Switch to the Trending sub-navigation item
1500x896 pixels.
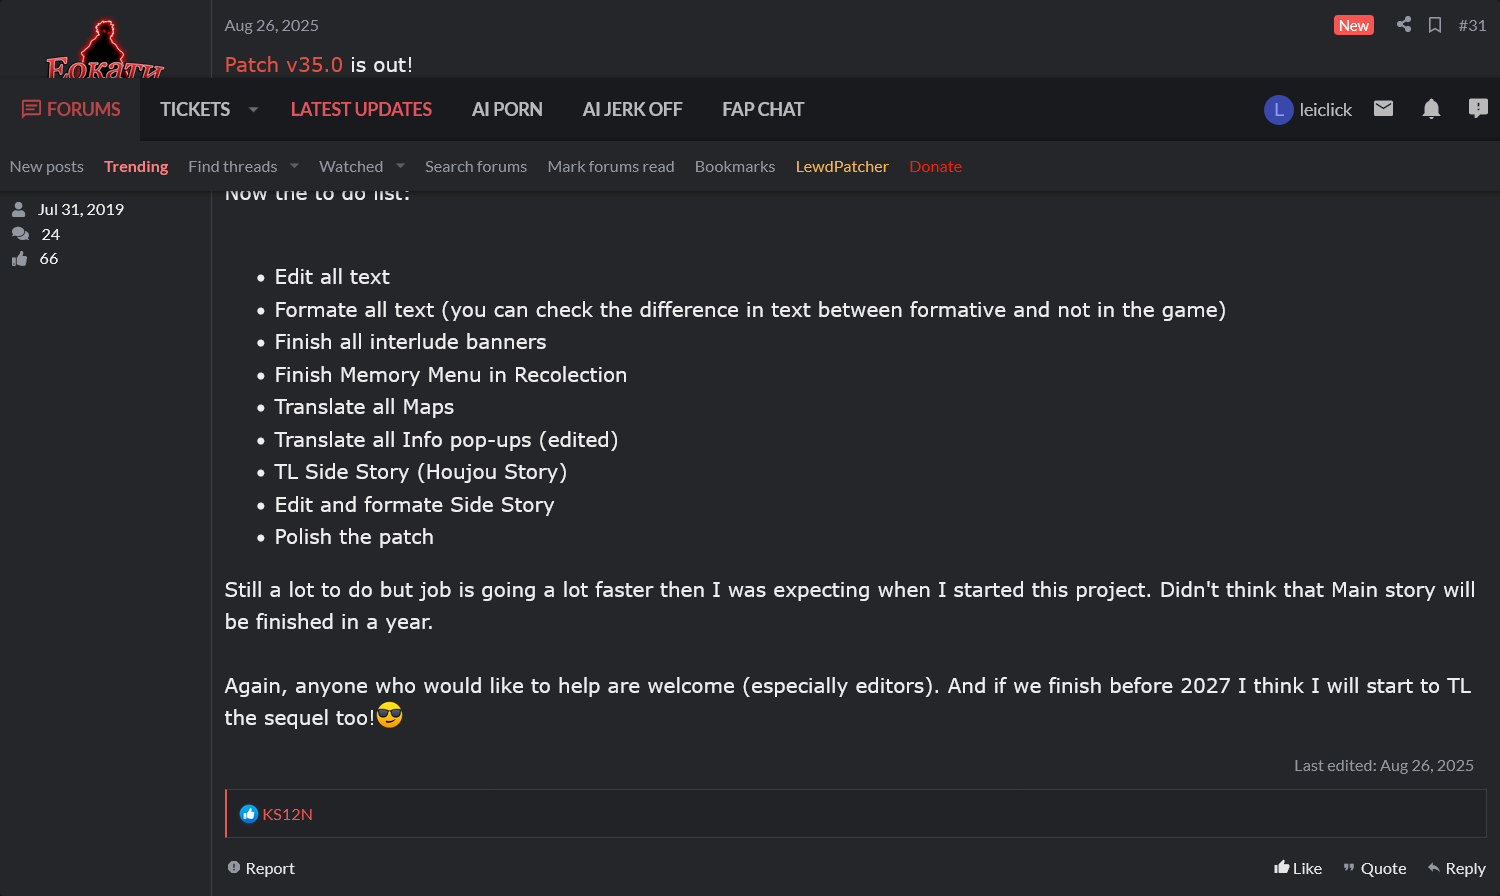tap(136, 166)
